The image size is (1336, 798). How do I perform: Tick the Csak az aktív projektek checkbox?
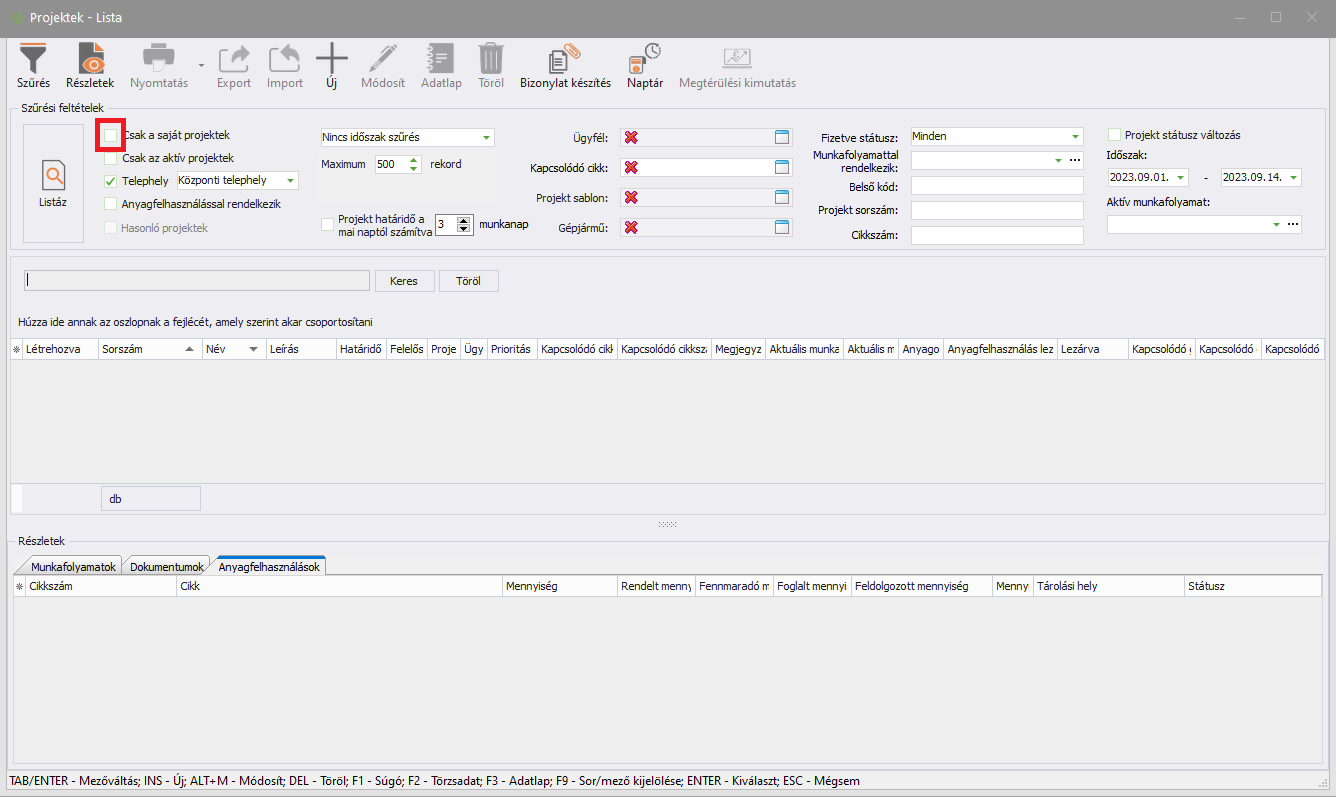coord(111,158)
